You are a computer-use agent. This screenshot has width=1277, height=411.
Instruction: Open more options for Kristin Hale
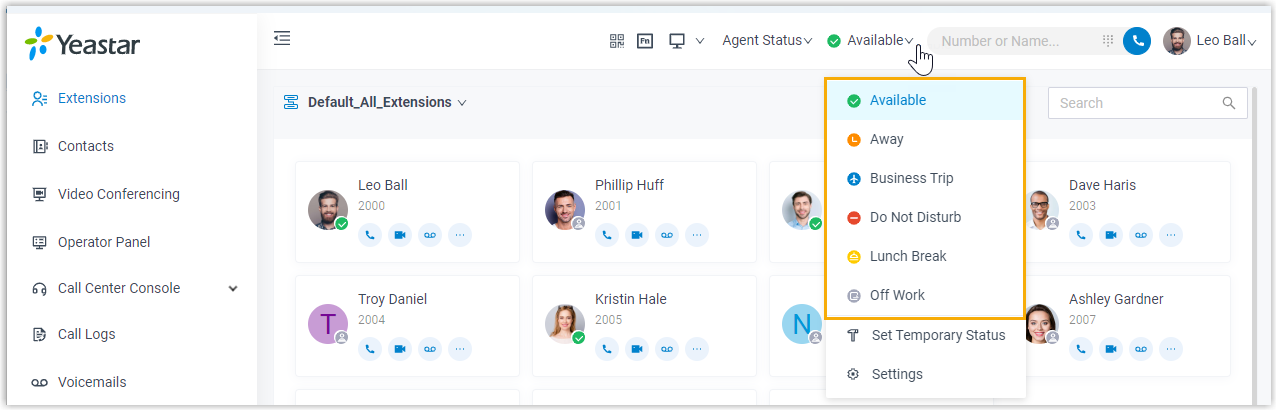click(697, 349)
